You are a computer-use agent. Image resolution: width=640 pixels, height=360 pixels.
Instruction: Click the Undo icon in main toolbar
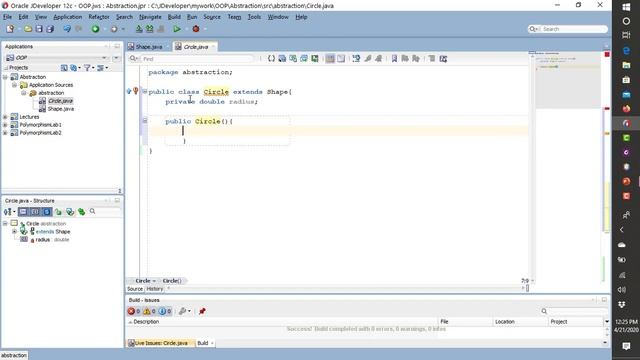click(x=67, y=29)
